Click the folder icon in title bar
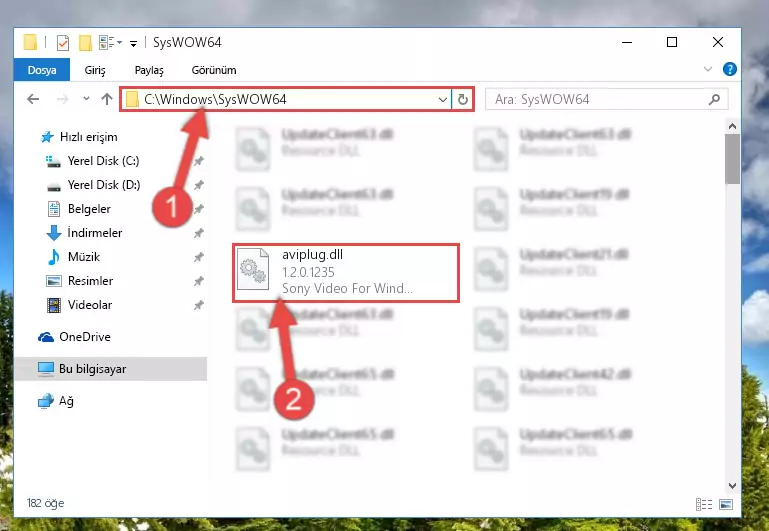The image size is (769, 531). 30,43
